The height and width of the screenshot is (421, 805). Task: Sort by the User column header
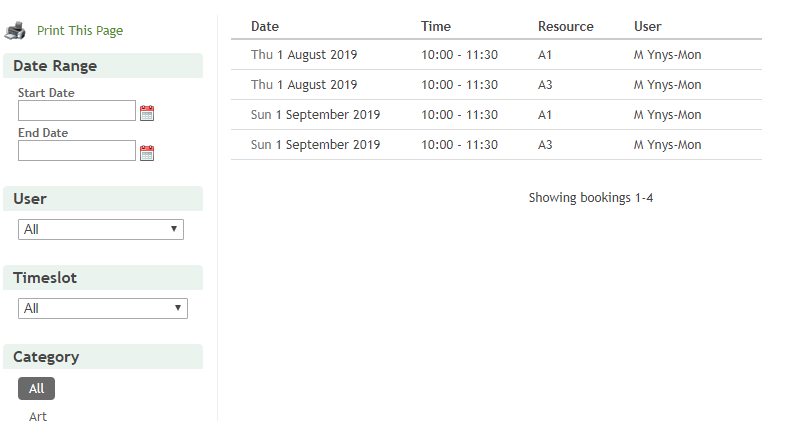coord(648,27)
